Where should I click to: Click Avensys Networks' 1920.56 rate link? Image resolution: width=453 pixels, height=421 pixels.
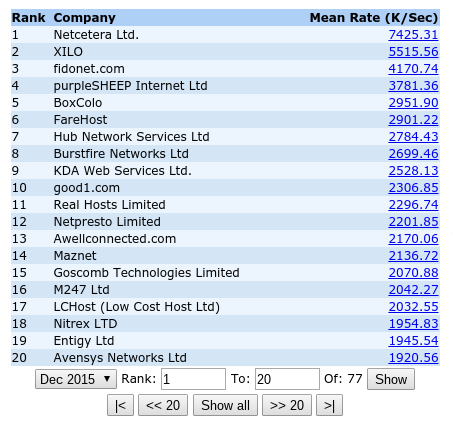(x=413, y=358)
